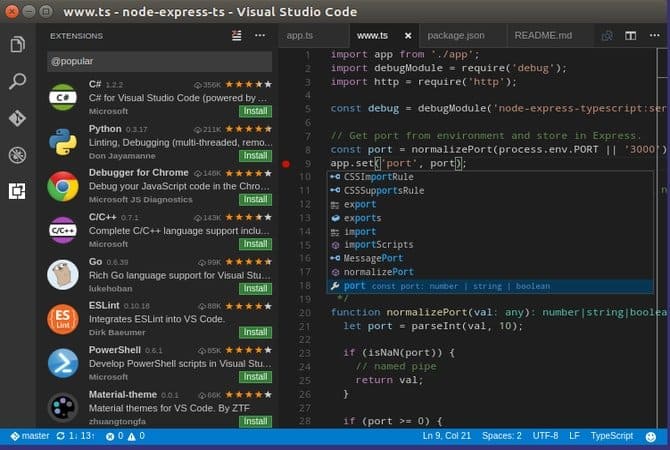Click open changes icon in editor toolbar

pos(607,36)
